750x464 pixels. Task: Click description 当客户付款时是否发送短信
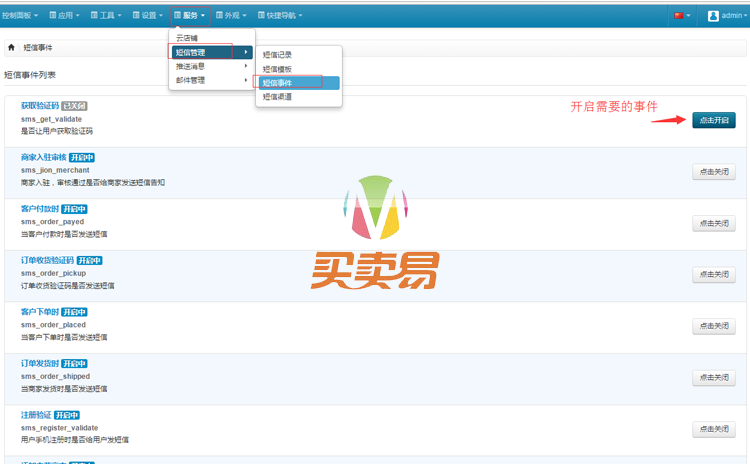coord(64,234)
